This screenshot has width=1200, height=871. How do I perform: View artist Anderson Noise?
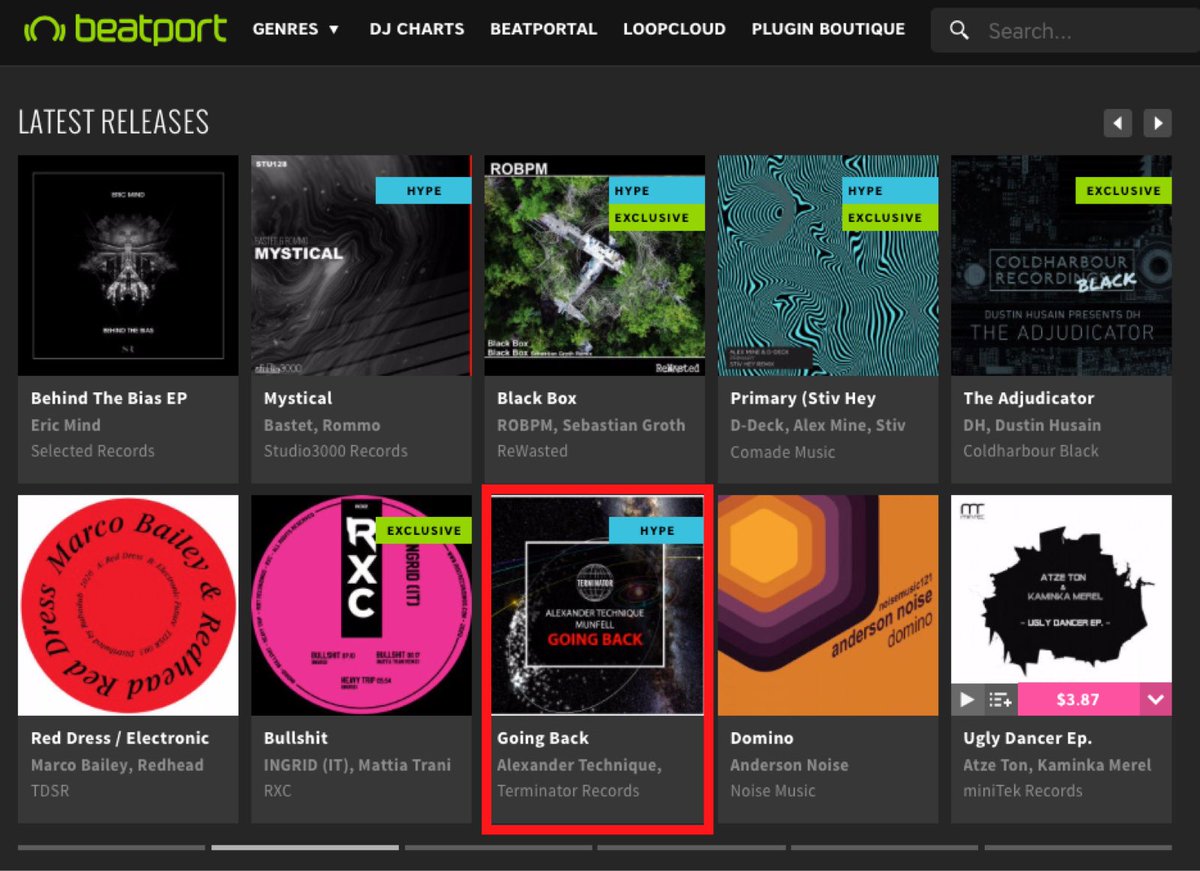(789, 765)
